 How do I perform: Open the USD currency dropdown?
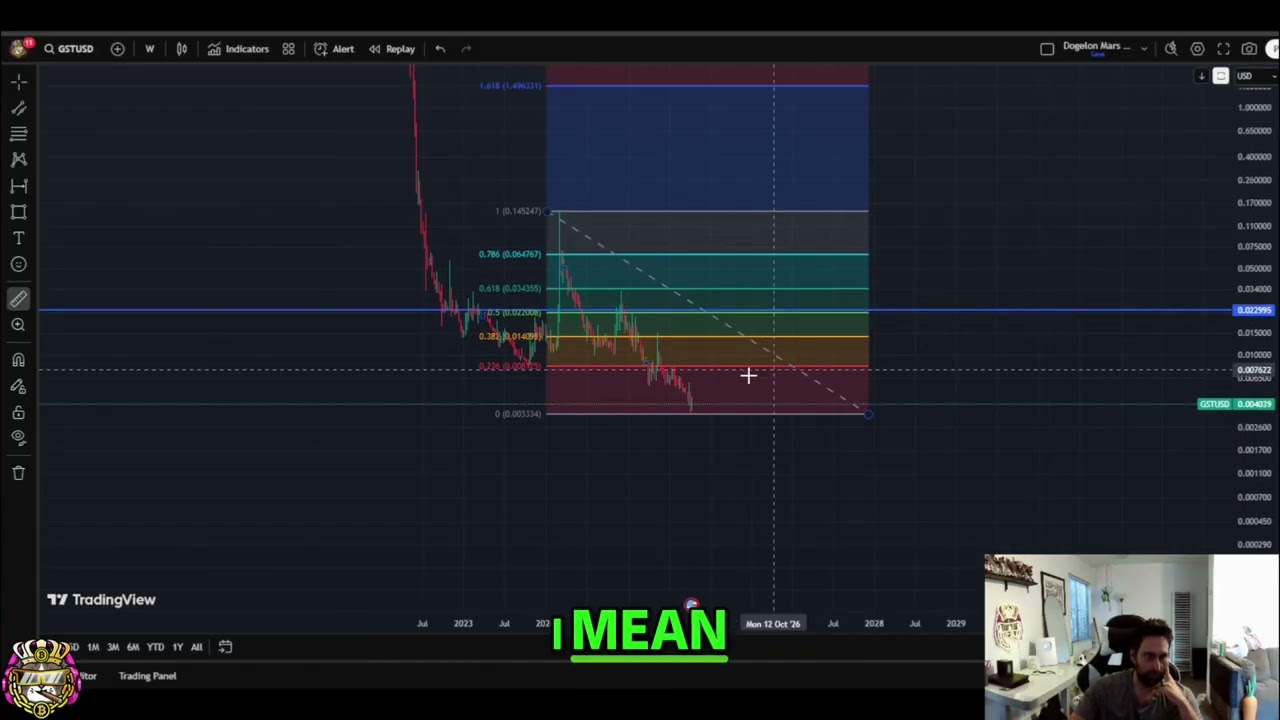pyautogui.click(x=1255, y=76)
